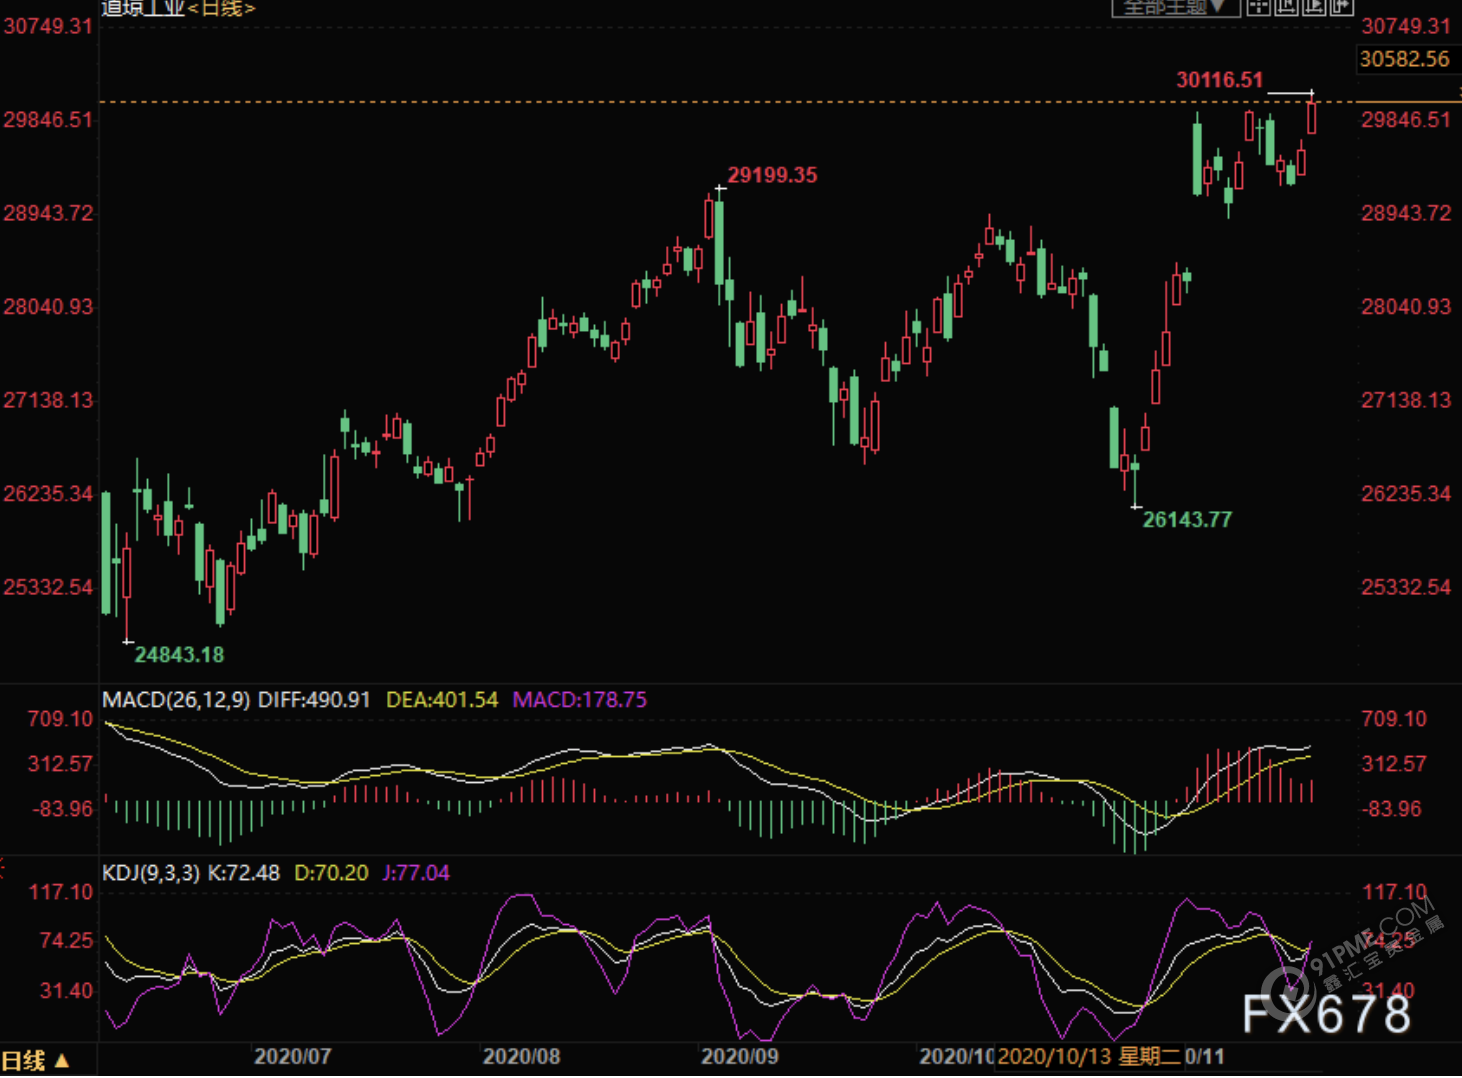
Task: Click the left KDJ axis value 31.40
Action: [66, 990]
